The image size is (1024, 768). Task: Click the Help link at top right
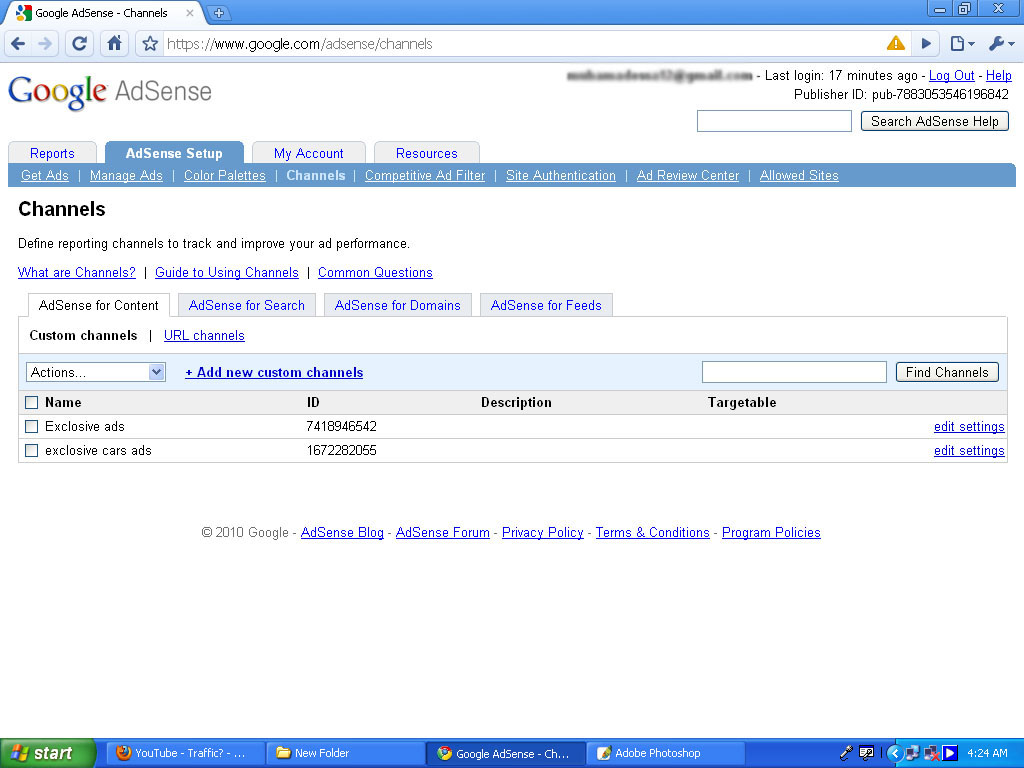[x=999, y=76]
